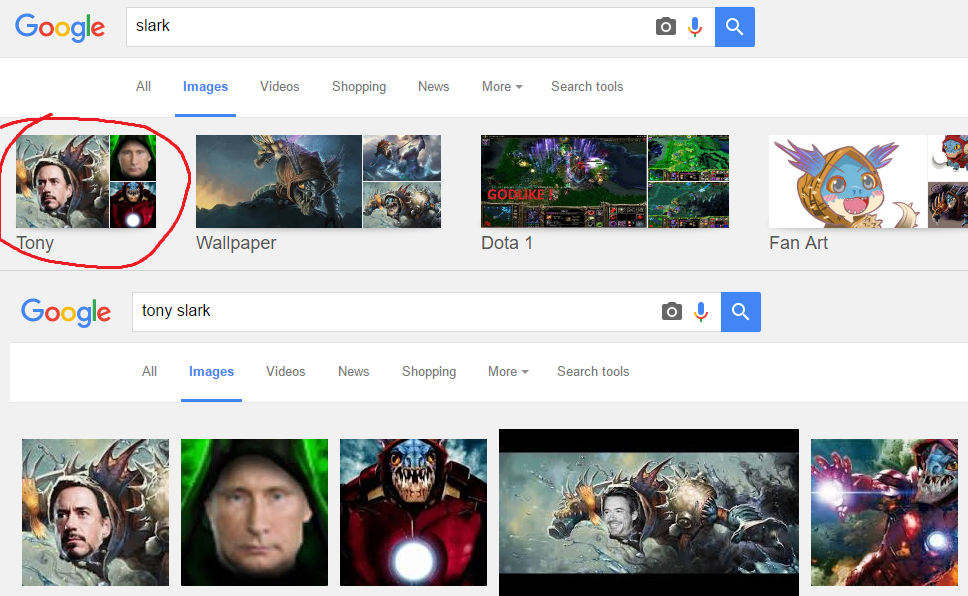968x596 pixels.
Task: Open the Wallpaper category's large thumbnail
Action: point(279,182)
